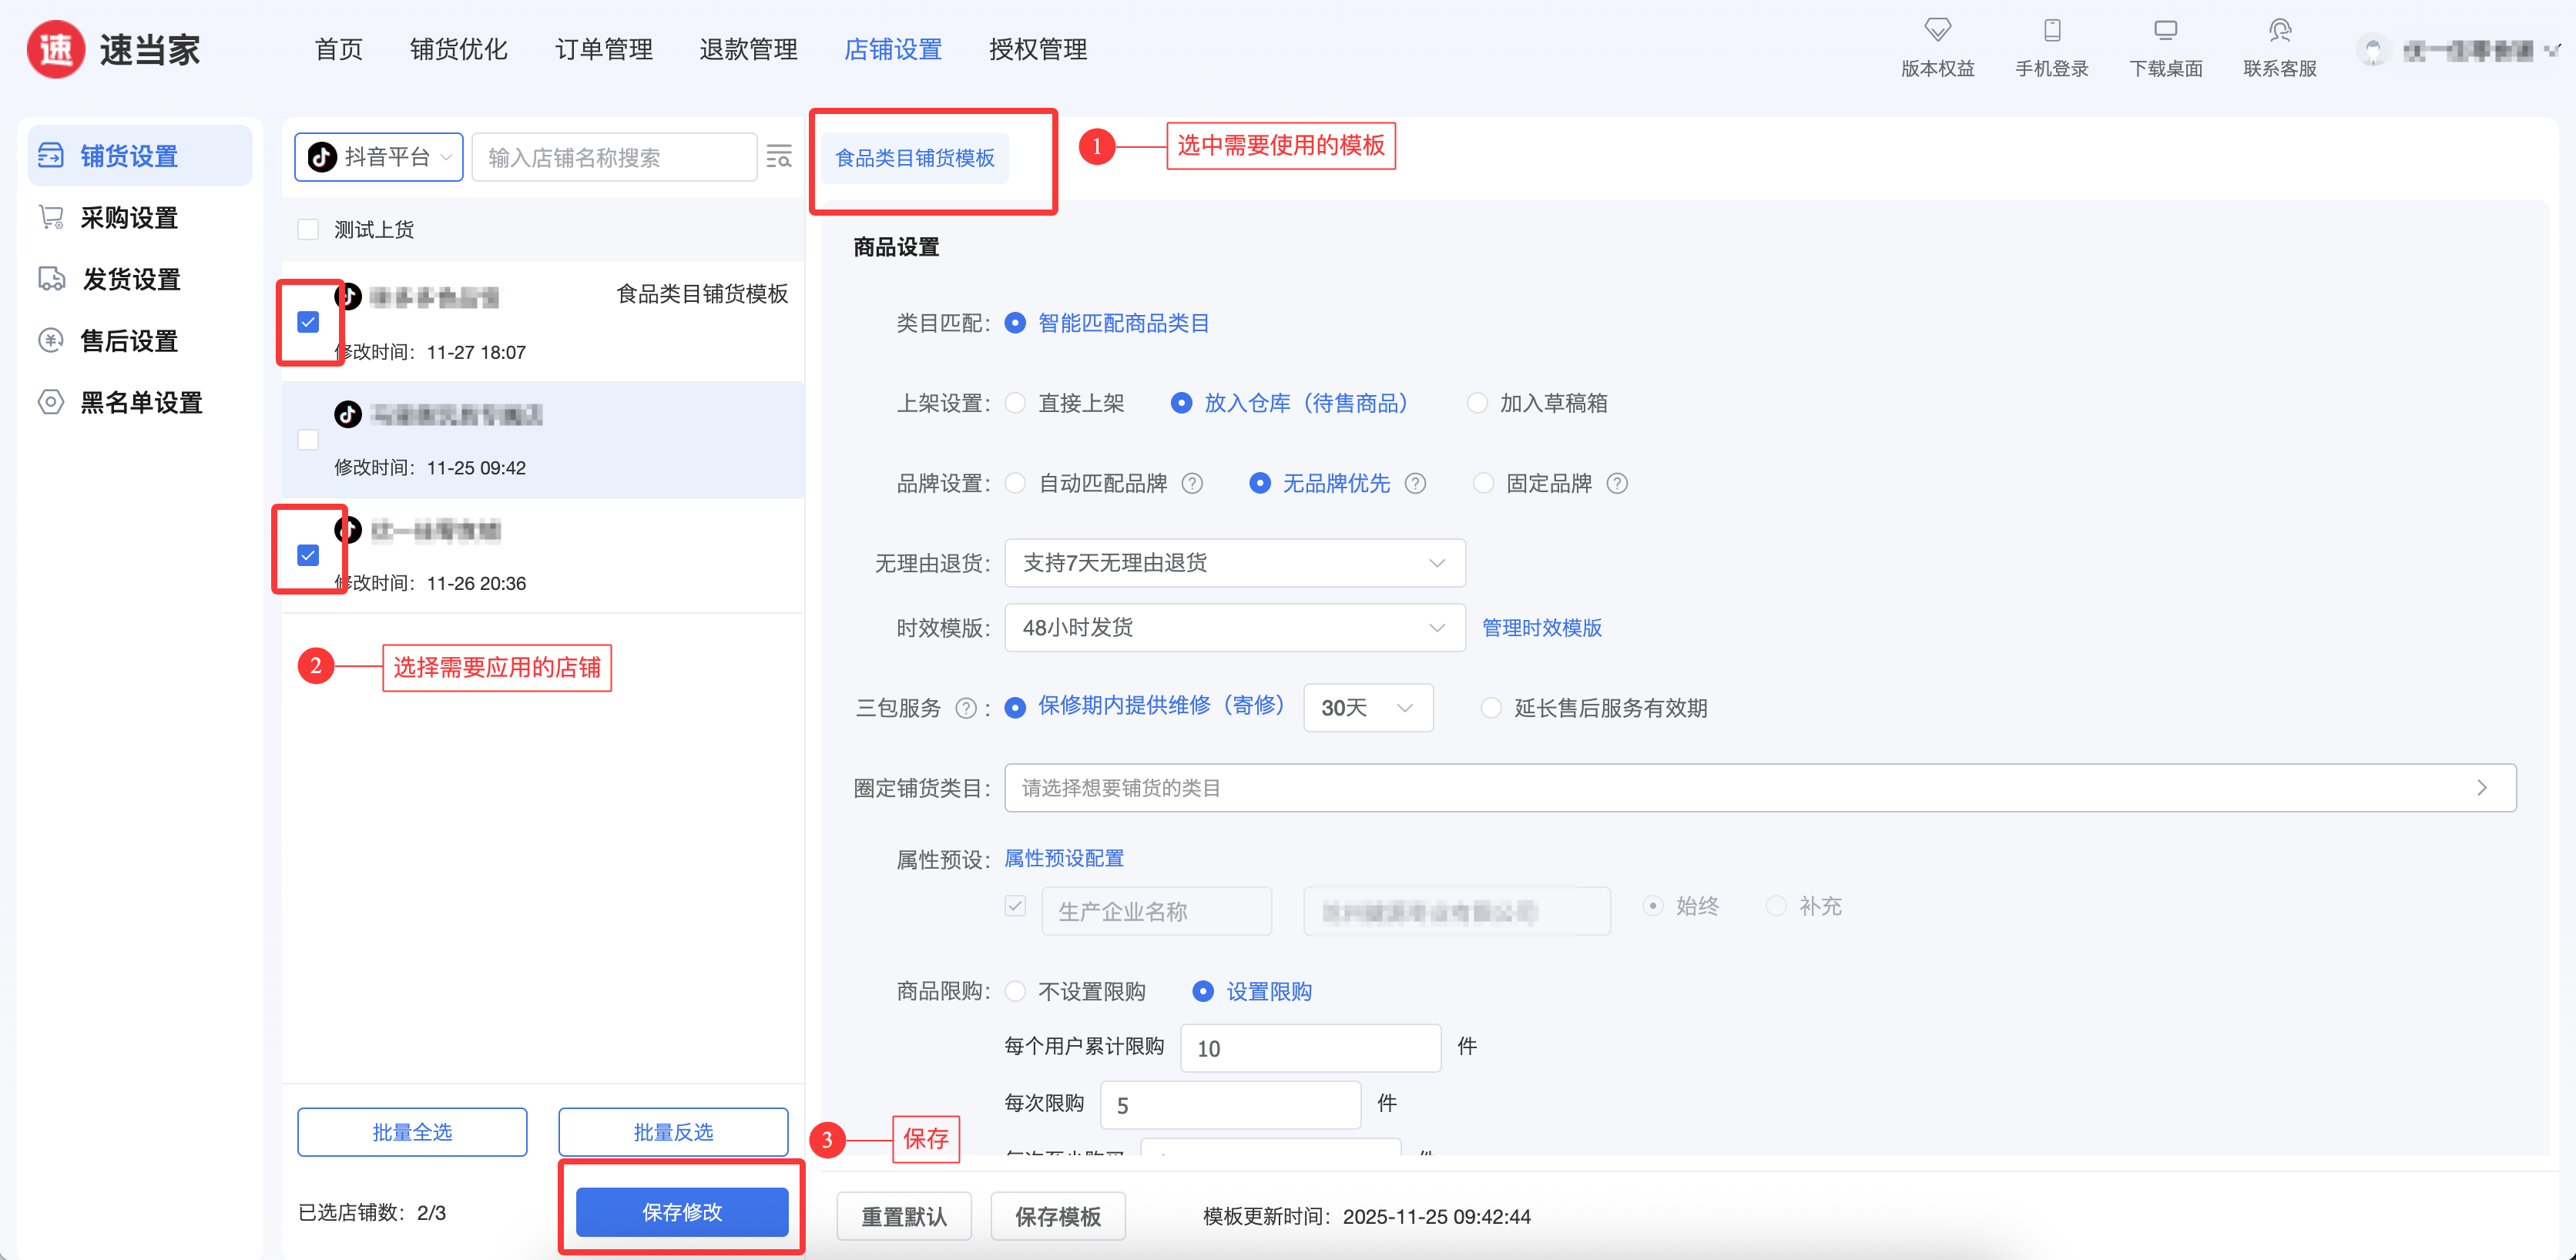Select the 食品类目铺货模板 tab
Image resolution: width=2576 pixels, height=1260 pixels.
click(914, 158)
